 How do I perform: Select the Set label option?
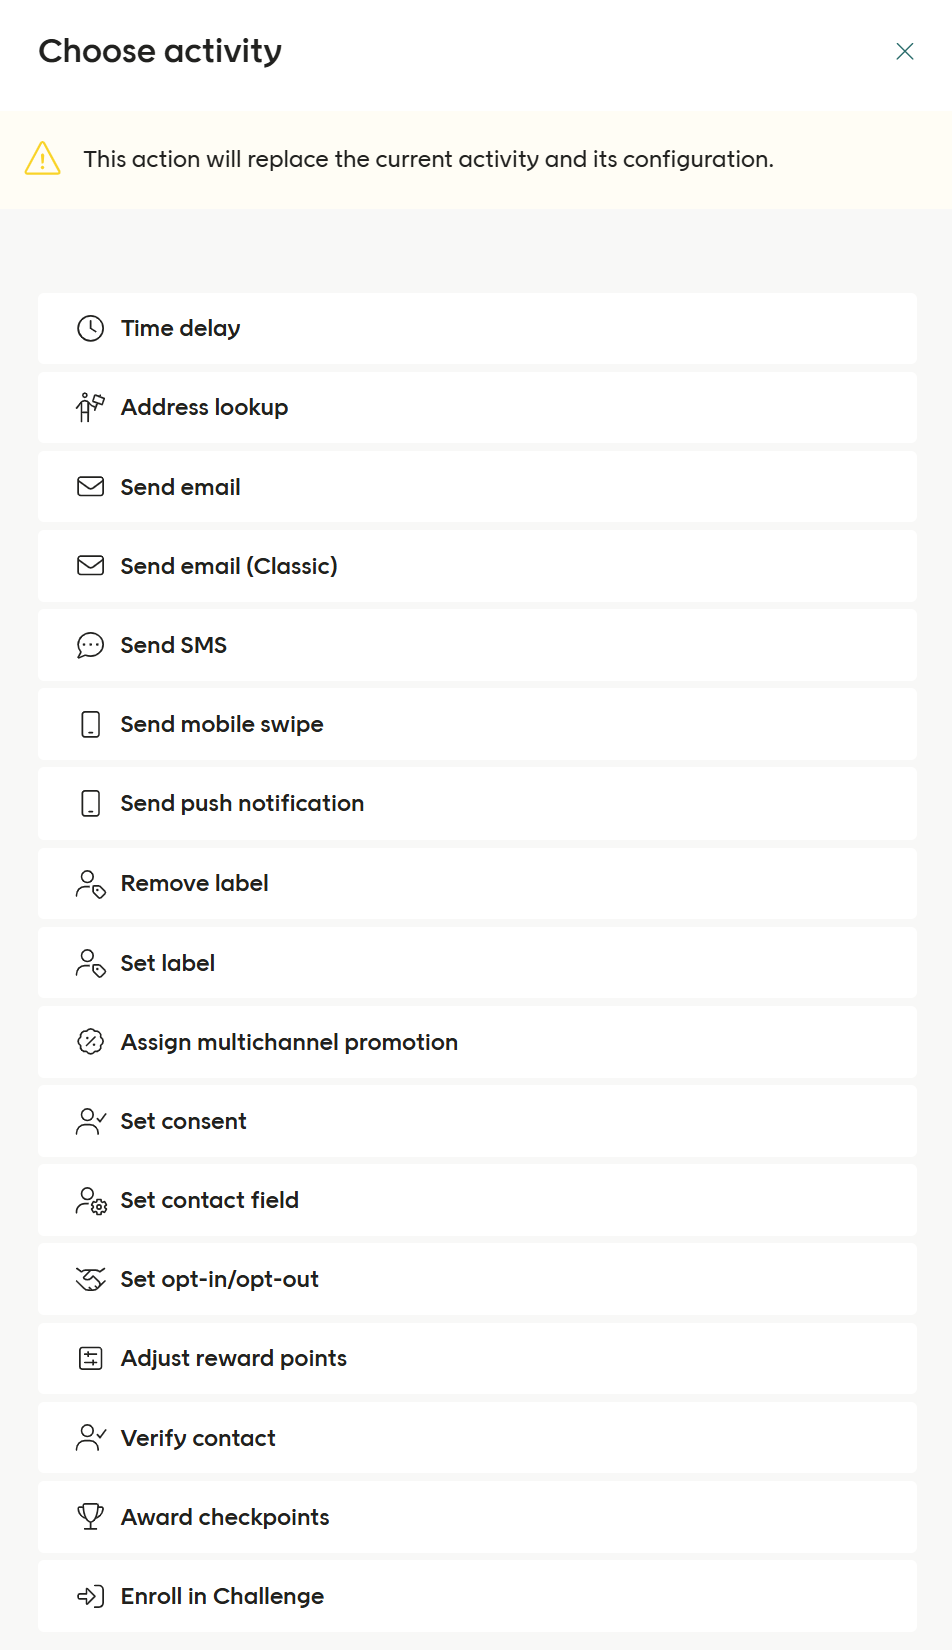(x=168, y=963)
